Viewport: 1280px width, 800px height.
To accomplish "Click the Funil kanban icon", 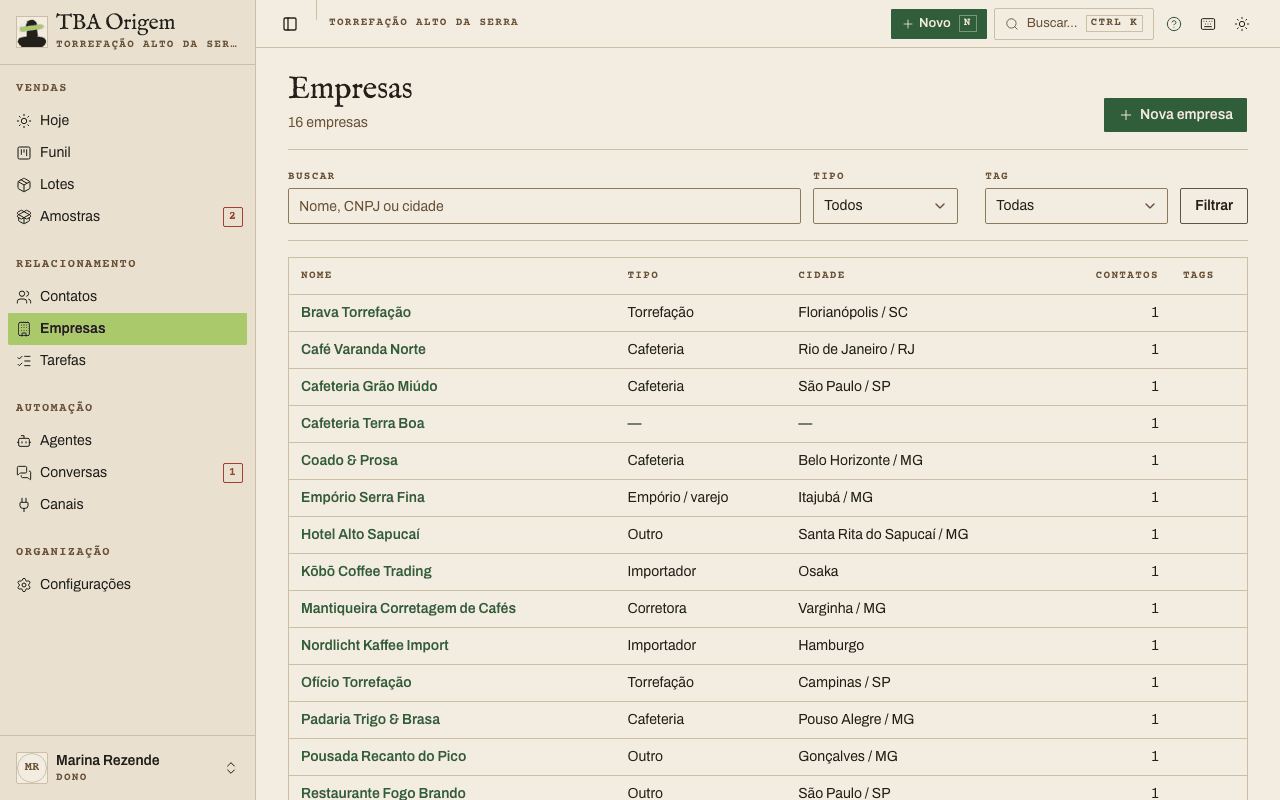I will 24,152.
